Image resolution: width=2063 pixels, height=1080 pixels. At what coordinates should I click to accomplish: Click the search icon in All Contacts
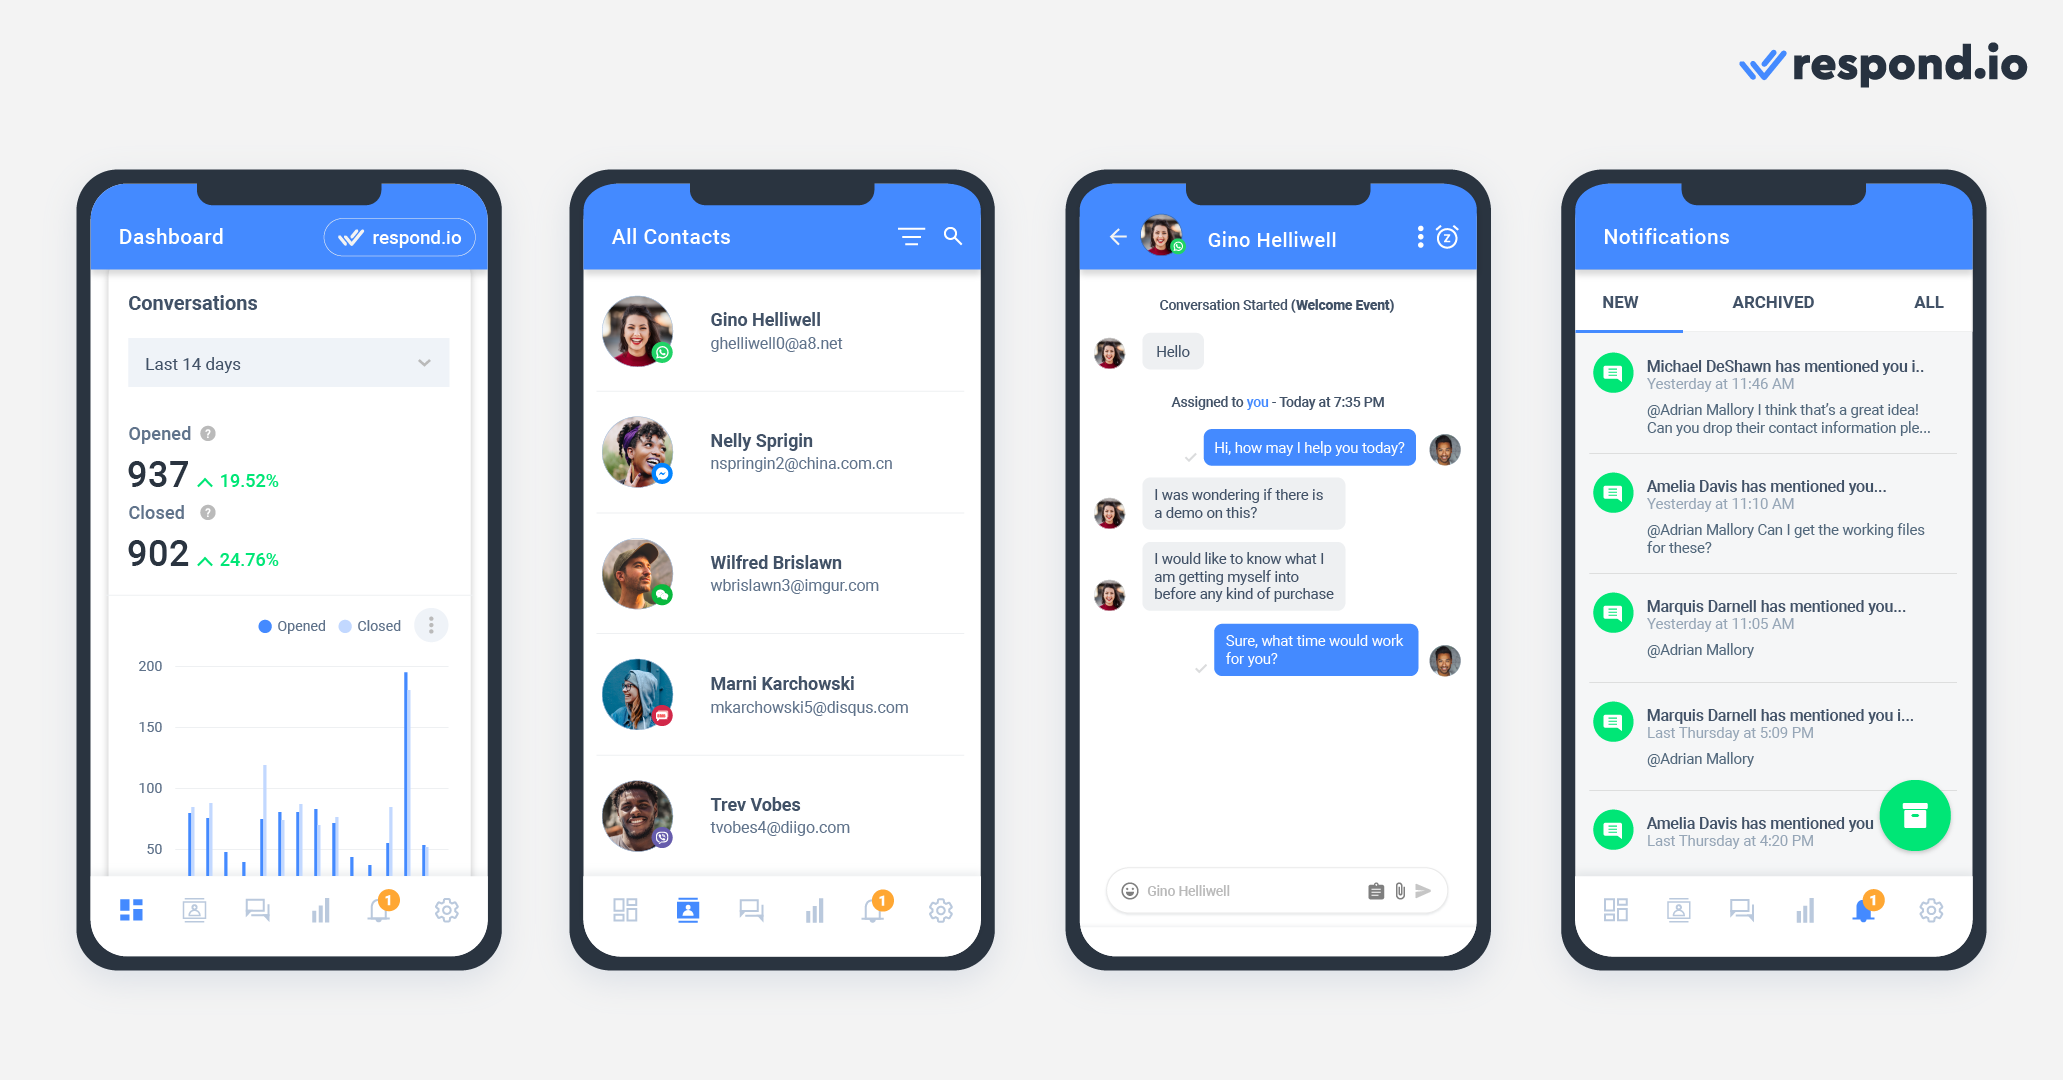[961, 235]
